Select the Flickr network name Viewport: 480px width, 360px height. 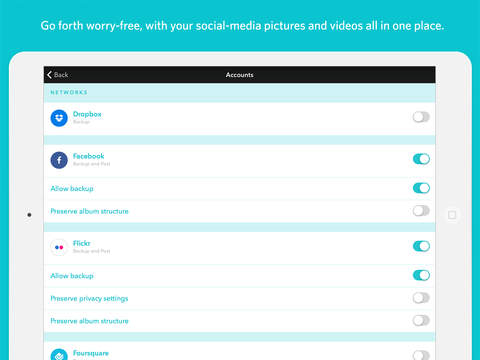tap(82, 243)
